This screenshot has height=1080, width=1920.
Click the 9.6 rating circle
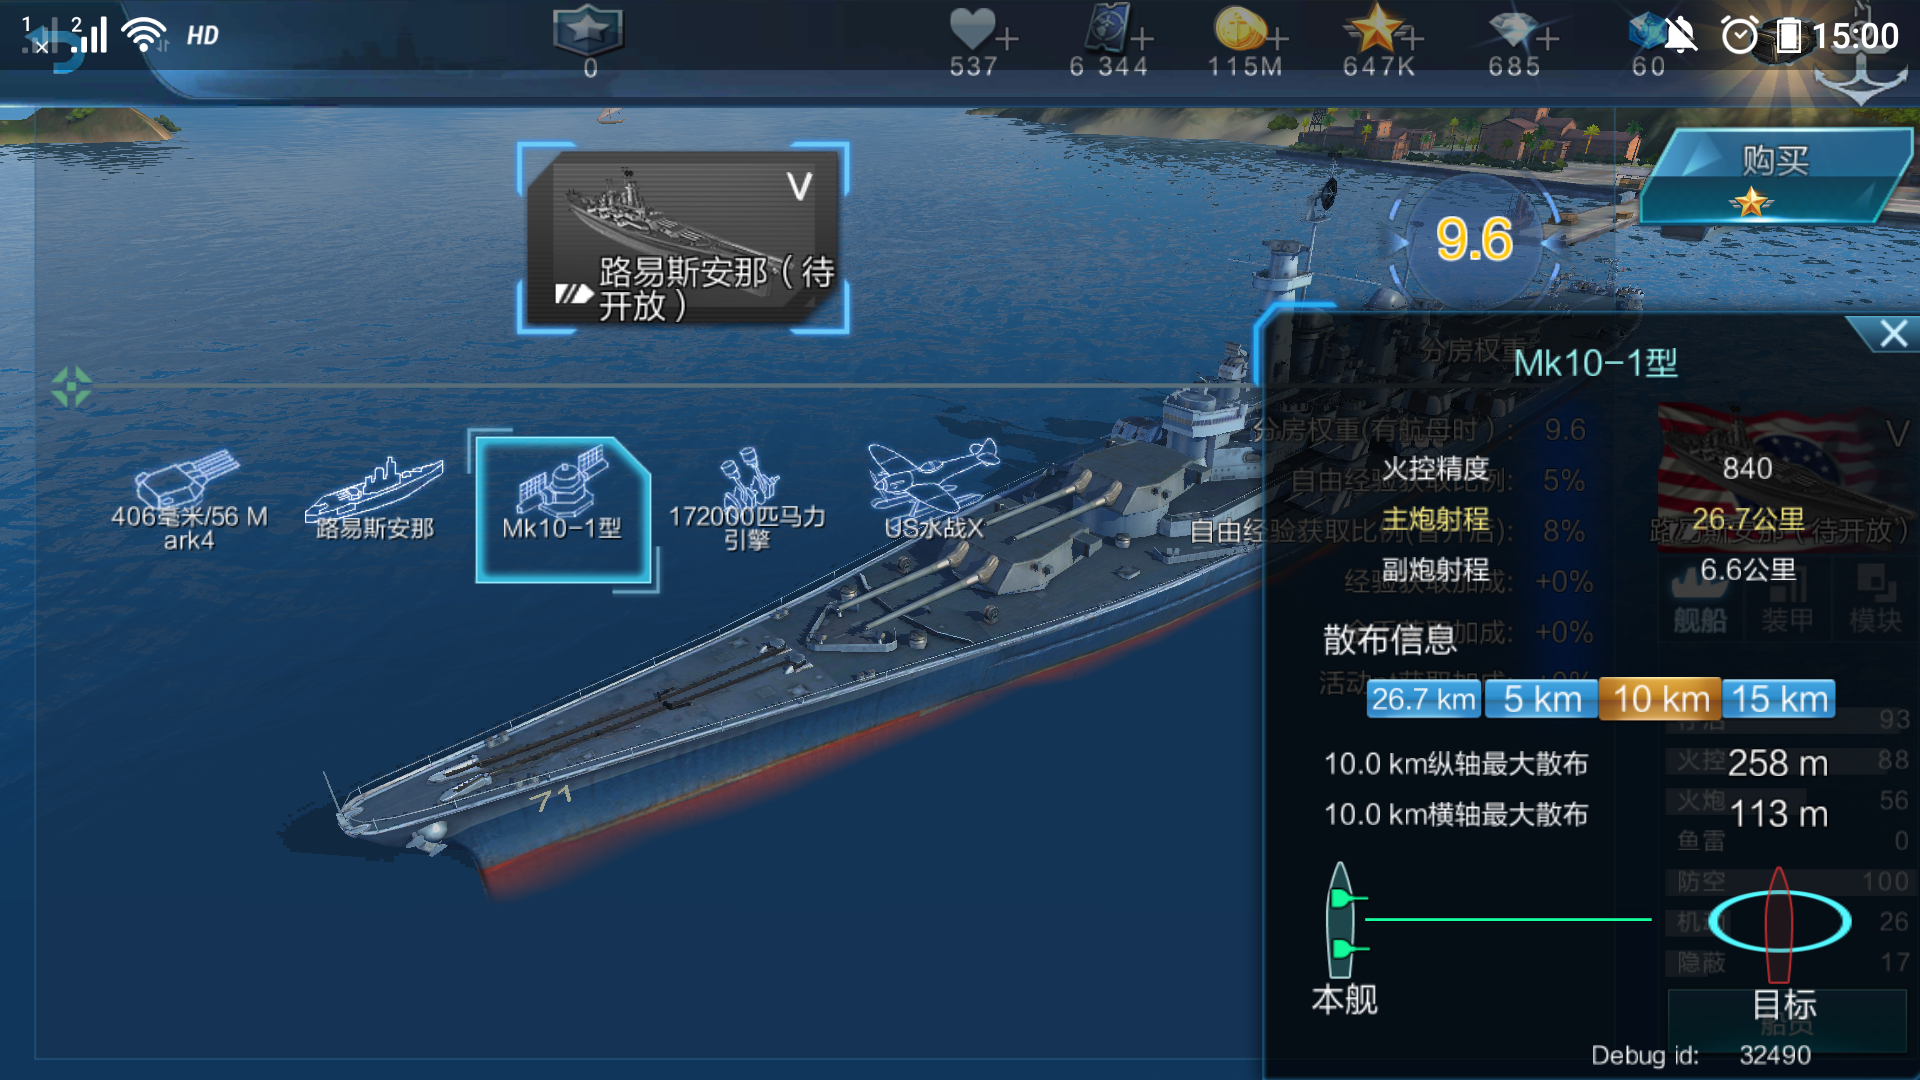(1474, 240)
